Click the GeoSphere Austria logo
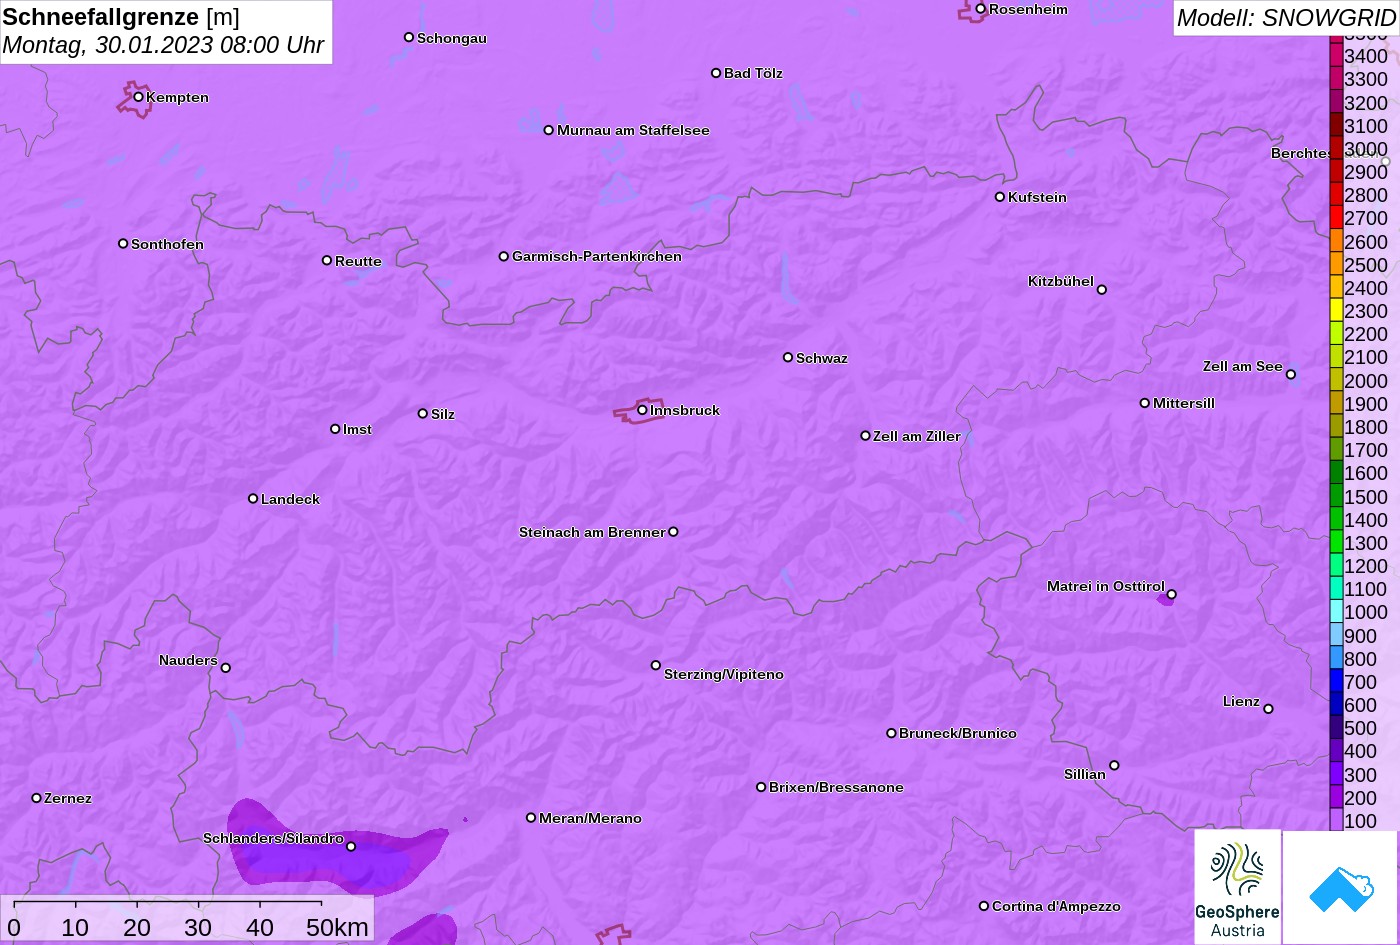 [x=1237, y=887]
